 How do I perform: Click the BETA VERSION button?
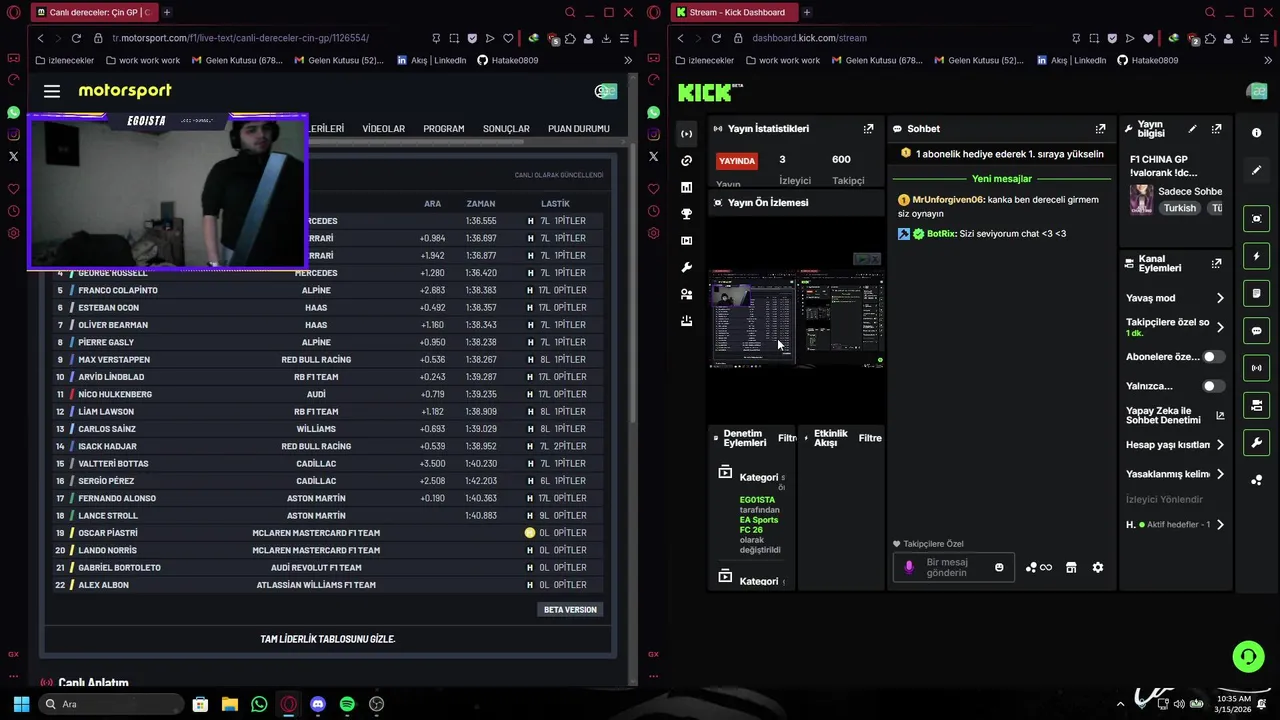[570, 610]
